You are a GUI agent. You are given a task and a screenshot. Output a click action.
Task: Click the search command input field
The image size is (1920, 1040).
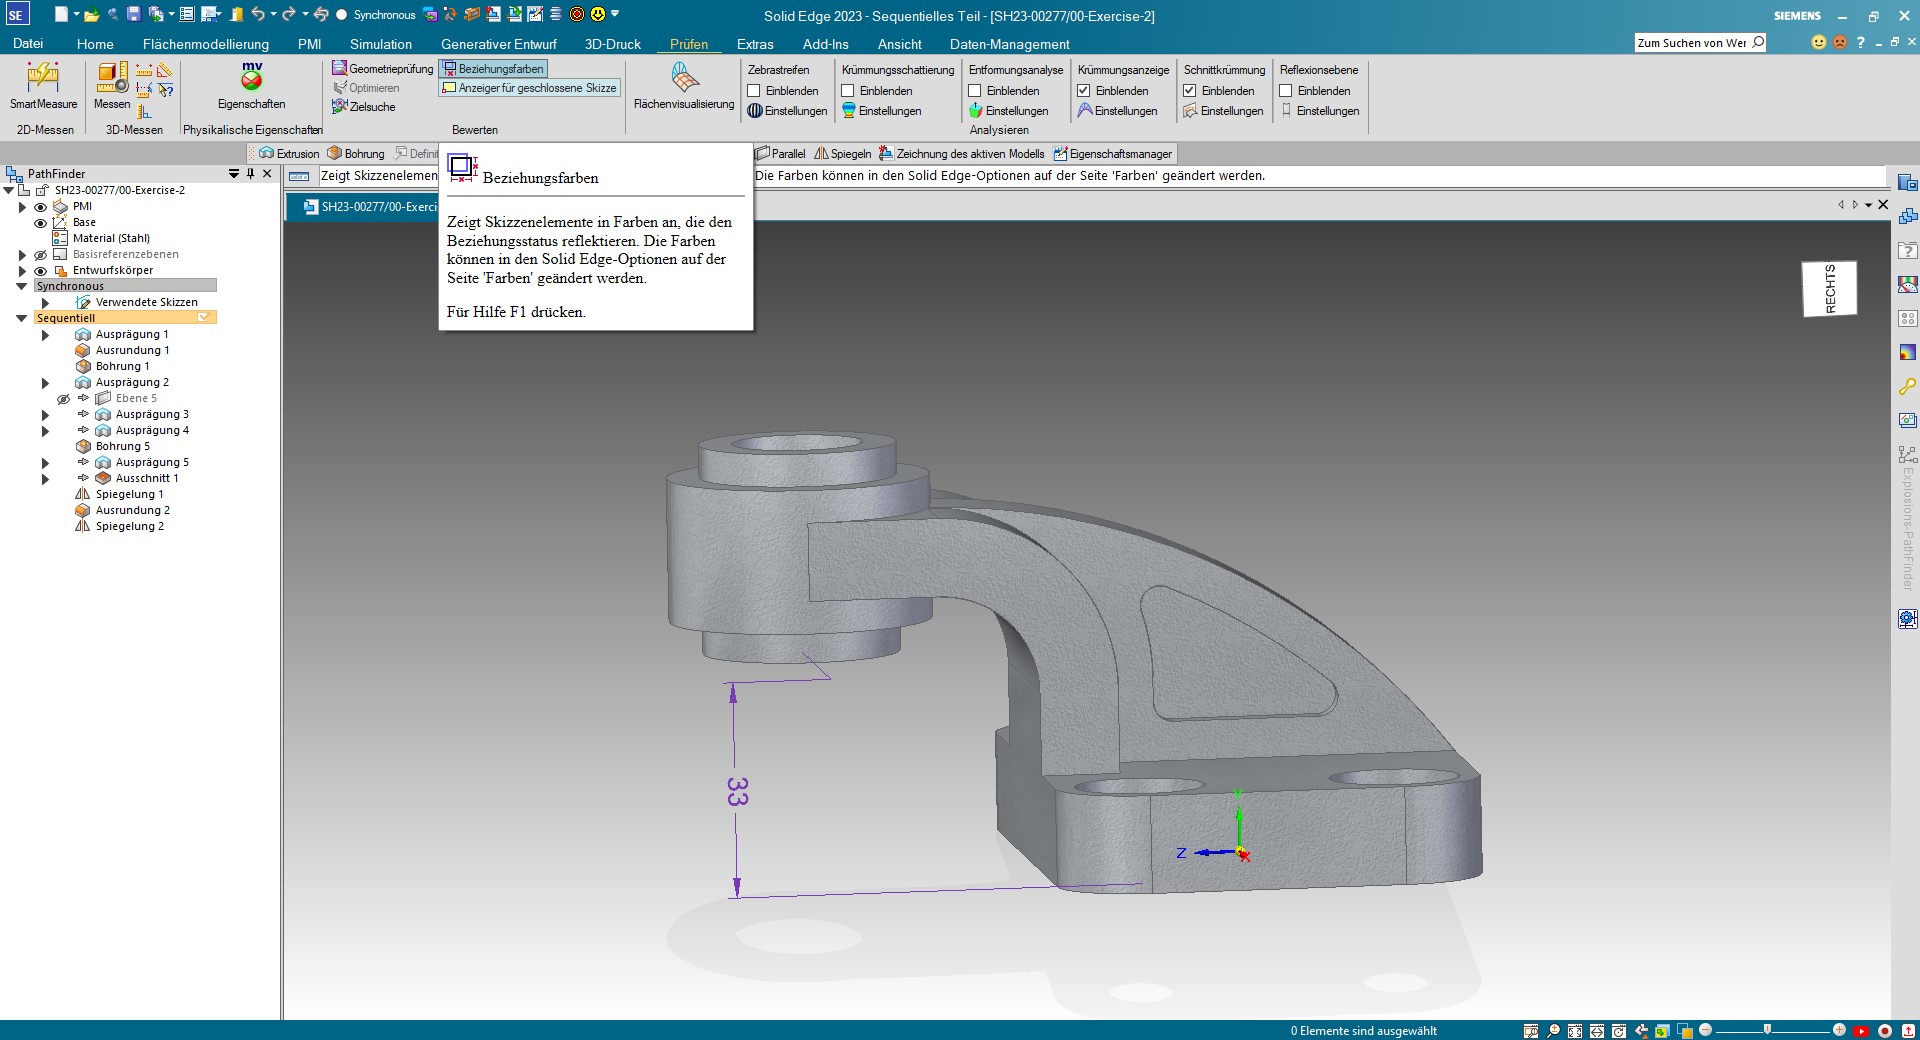tap(1699, 42)
